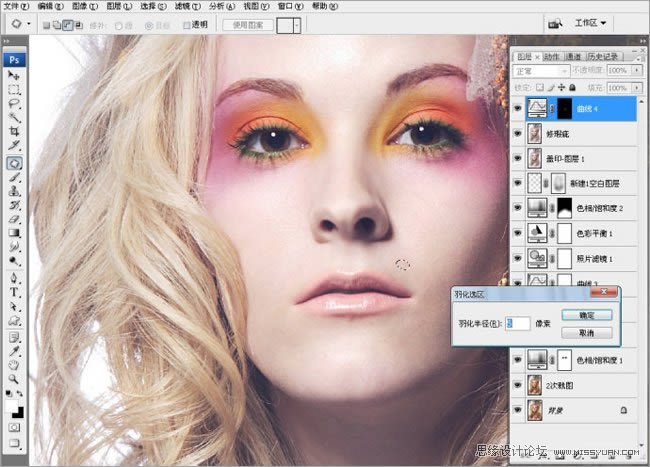Image resolution: width=650 pixels, height=467 pixels.
Task: Click the 羽化半径 input field
Action: point(518,323)
